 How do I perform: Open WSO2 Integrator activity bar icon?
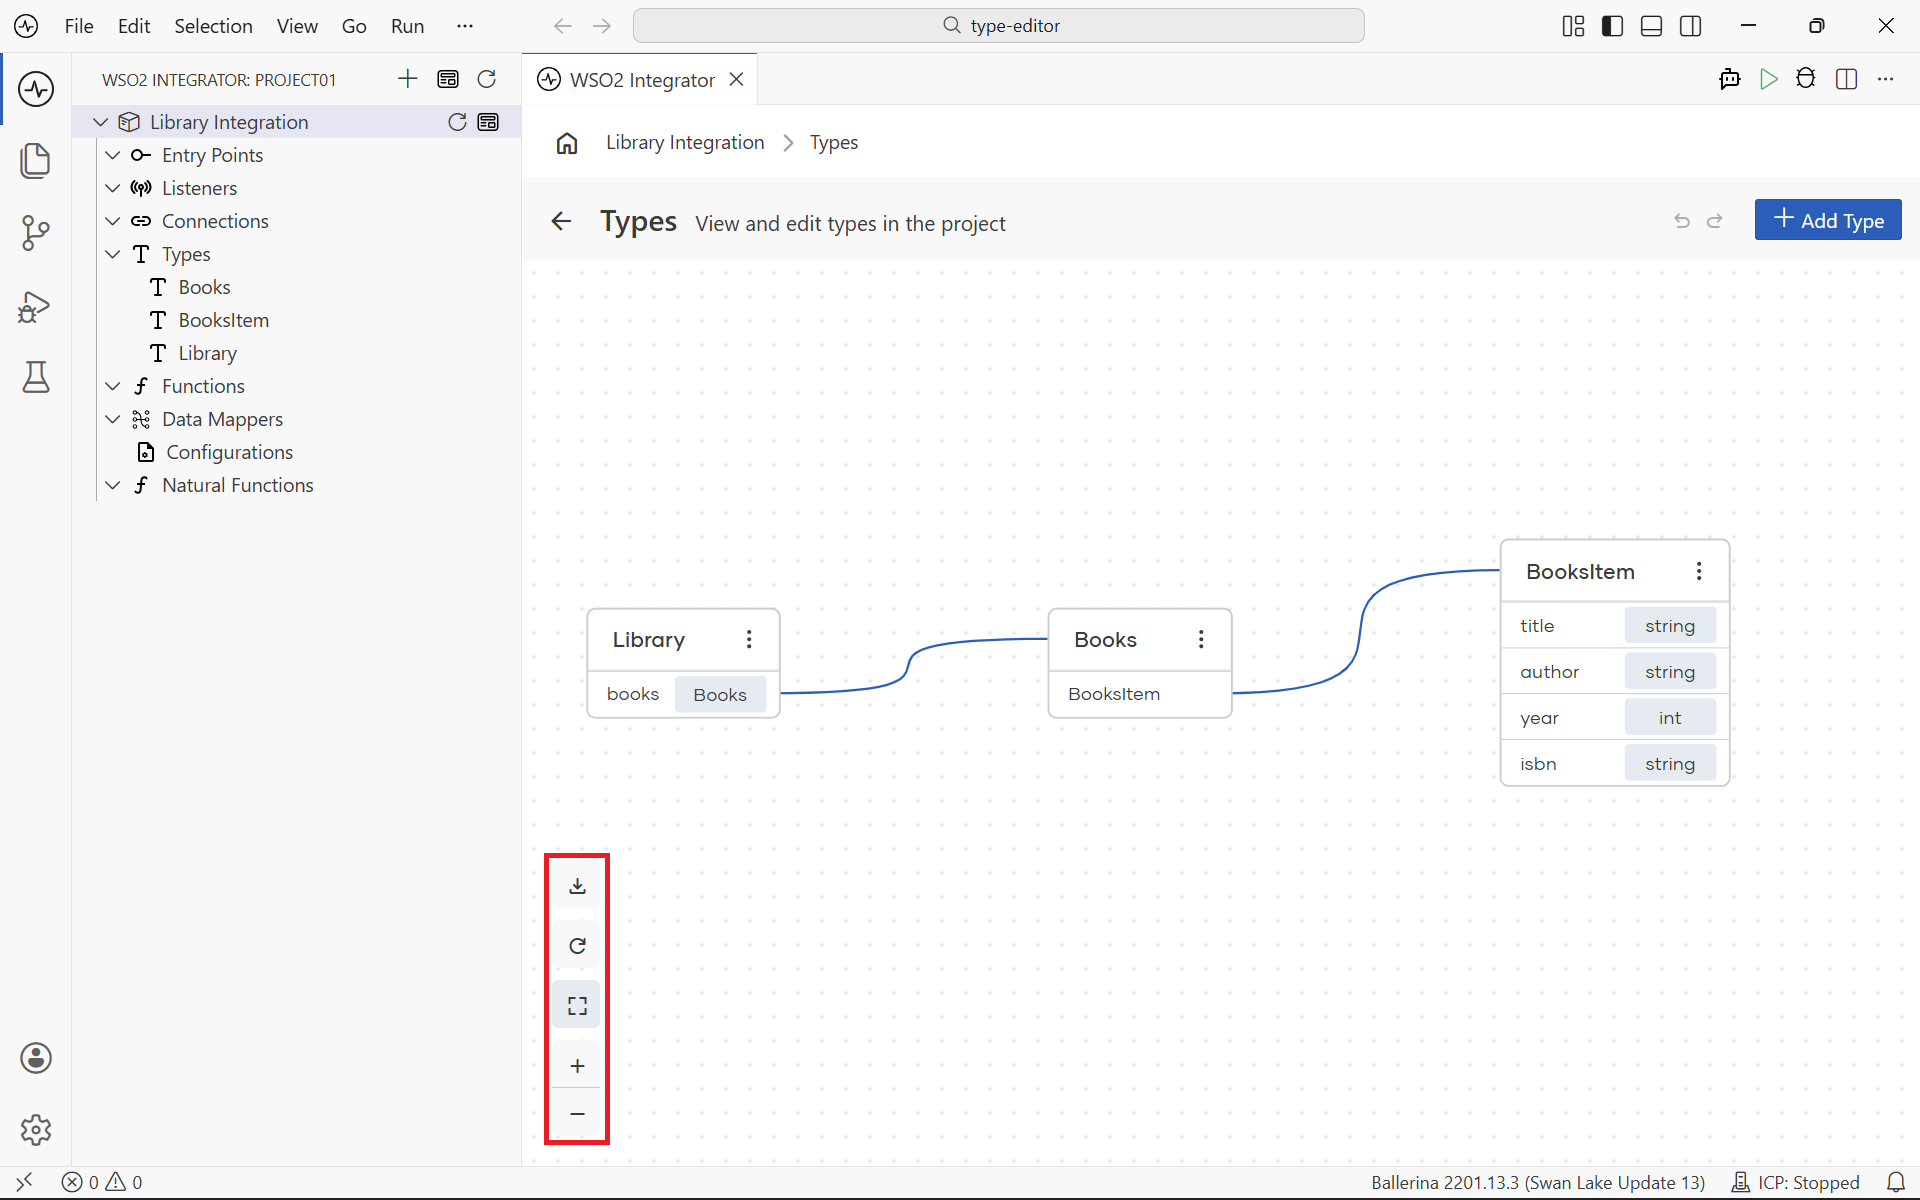(x=36, y=89)
